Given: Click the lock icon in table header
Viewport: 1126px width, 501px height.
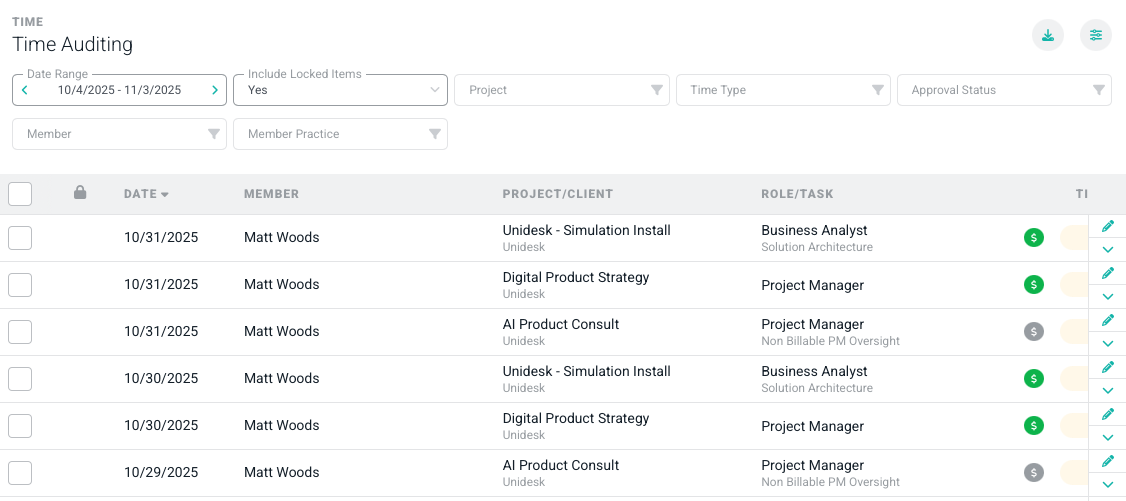Looking at the screenshot, I should pyautogui.click(x=80, y=192).
